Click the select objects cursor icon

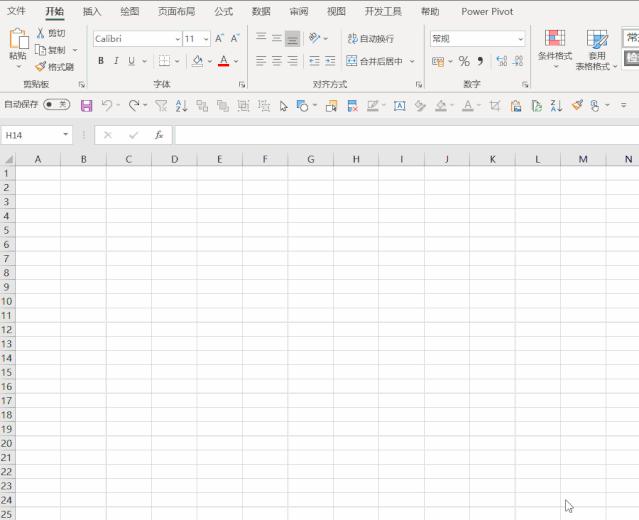click(284, 106)
